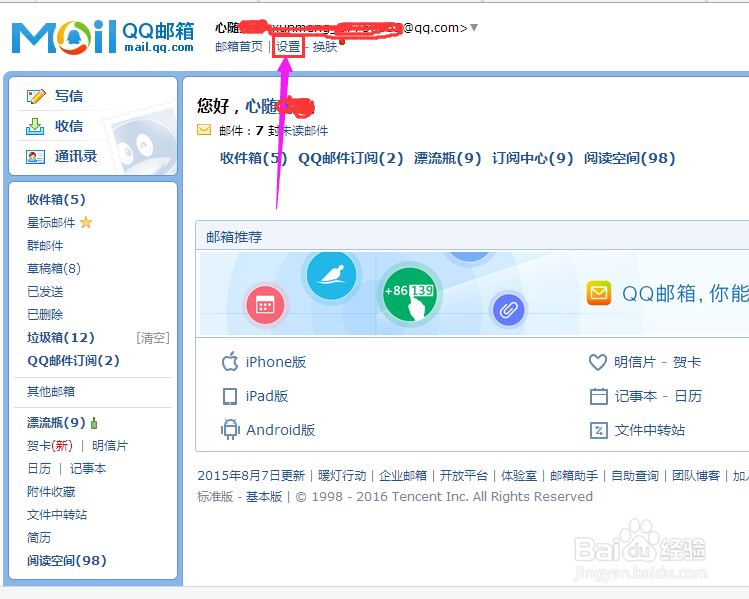Click the purple paperclip attachment icon
Screen dimensions: 749x599
(508, 310)
